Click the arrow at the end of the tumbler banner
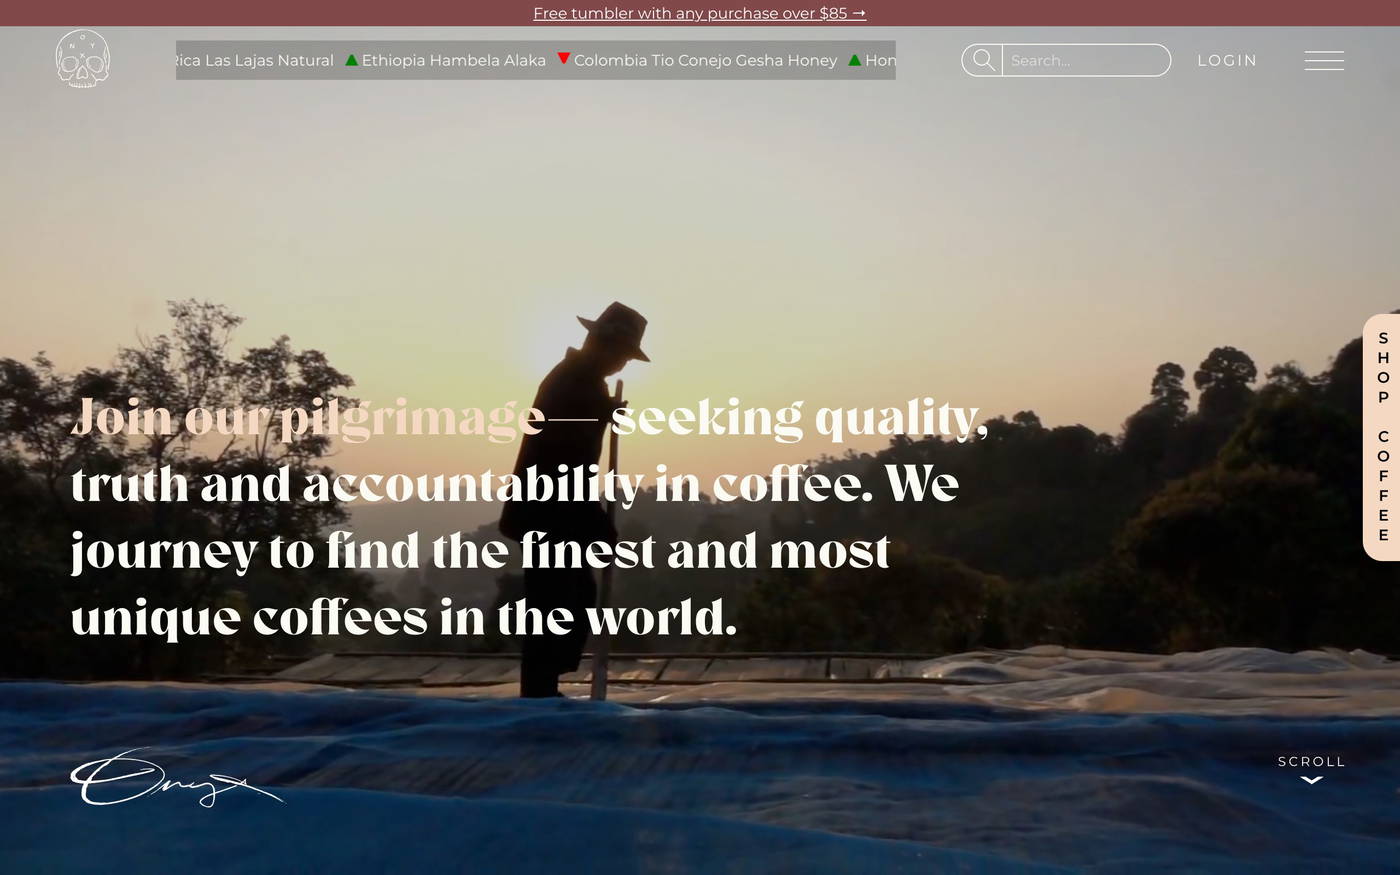This screenshot has width=1400, height=875. (858, 13)
